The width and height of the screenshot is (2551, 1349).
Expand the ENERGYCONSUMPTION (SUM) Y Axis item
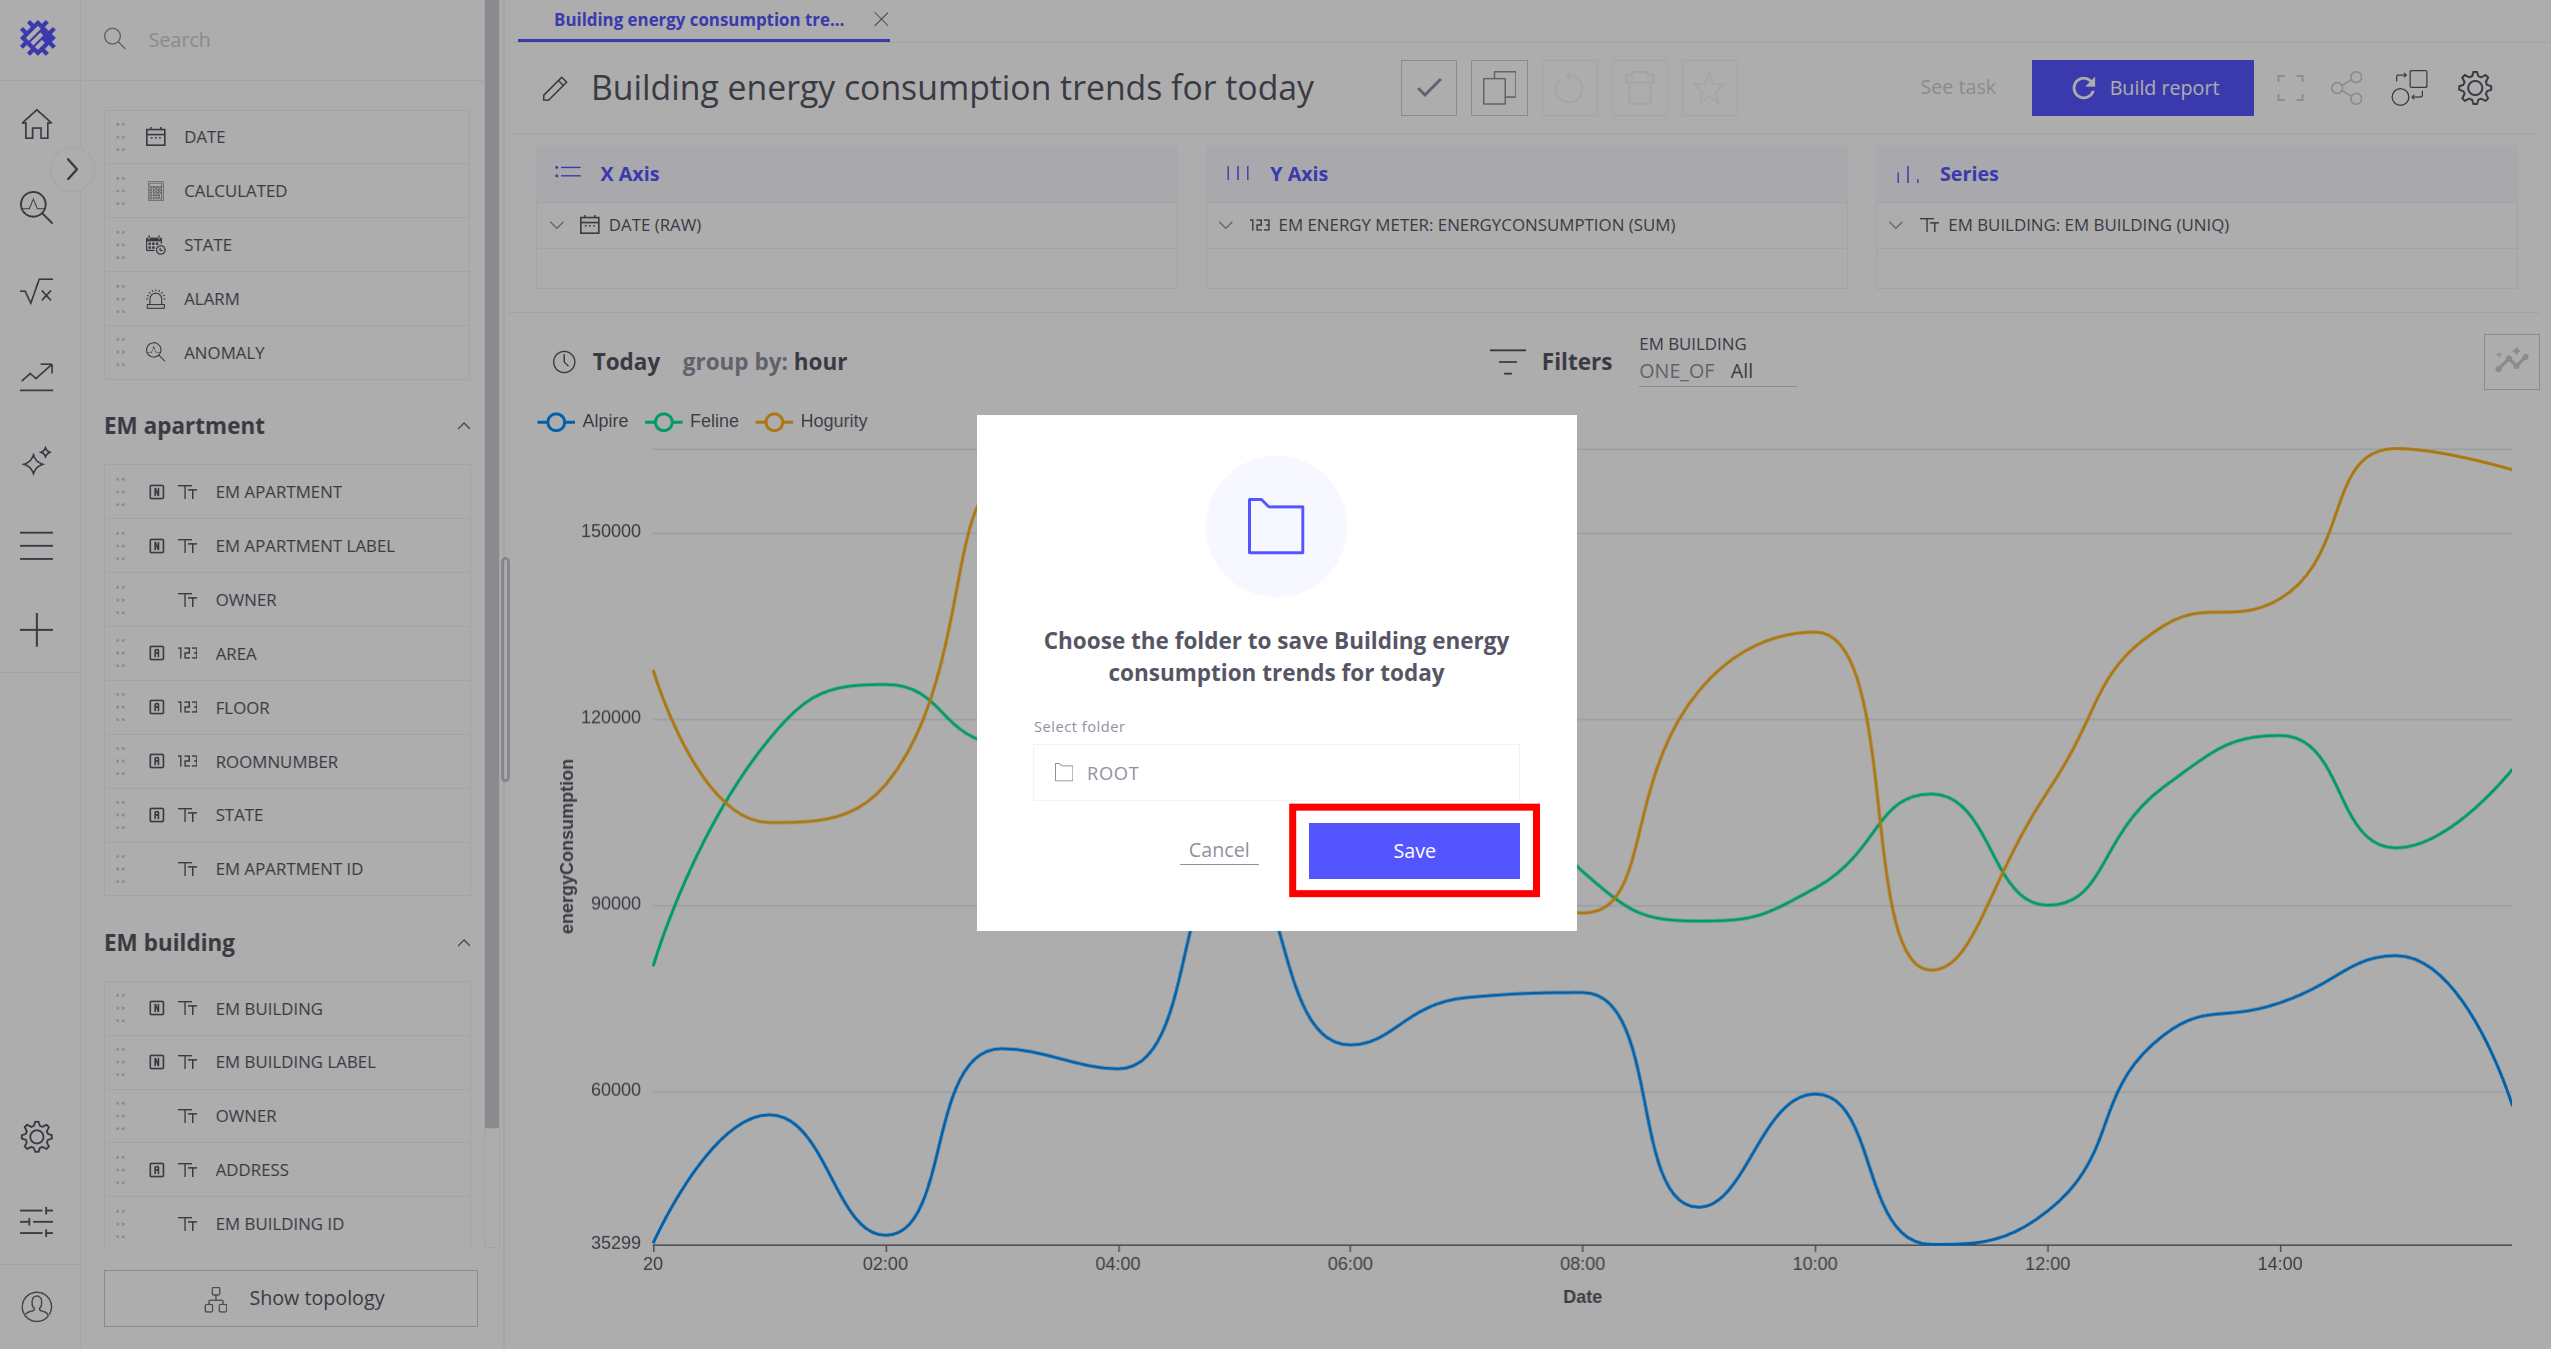click(x=1225, y=225)
